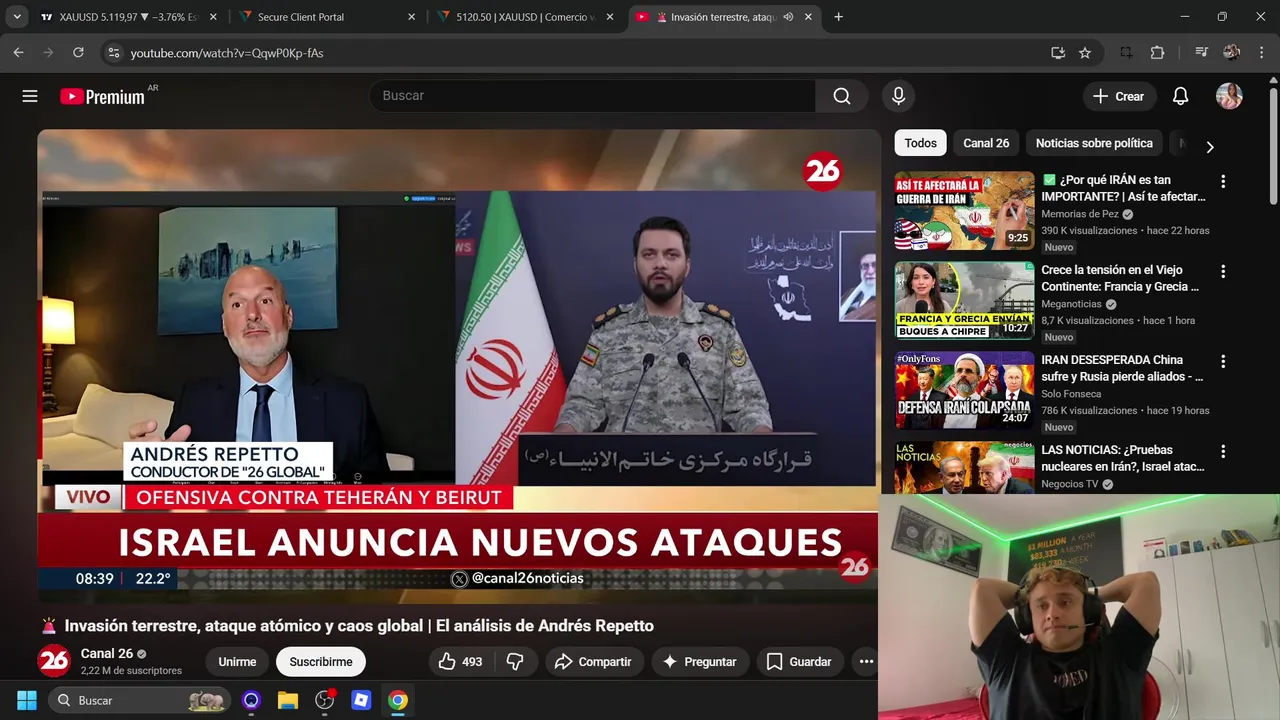Click the Windows taskbar search box

140,700
